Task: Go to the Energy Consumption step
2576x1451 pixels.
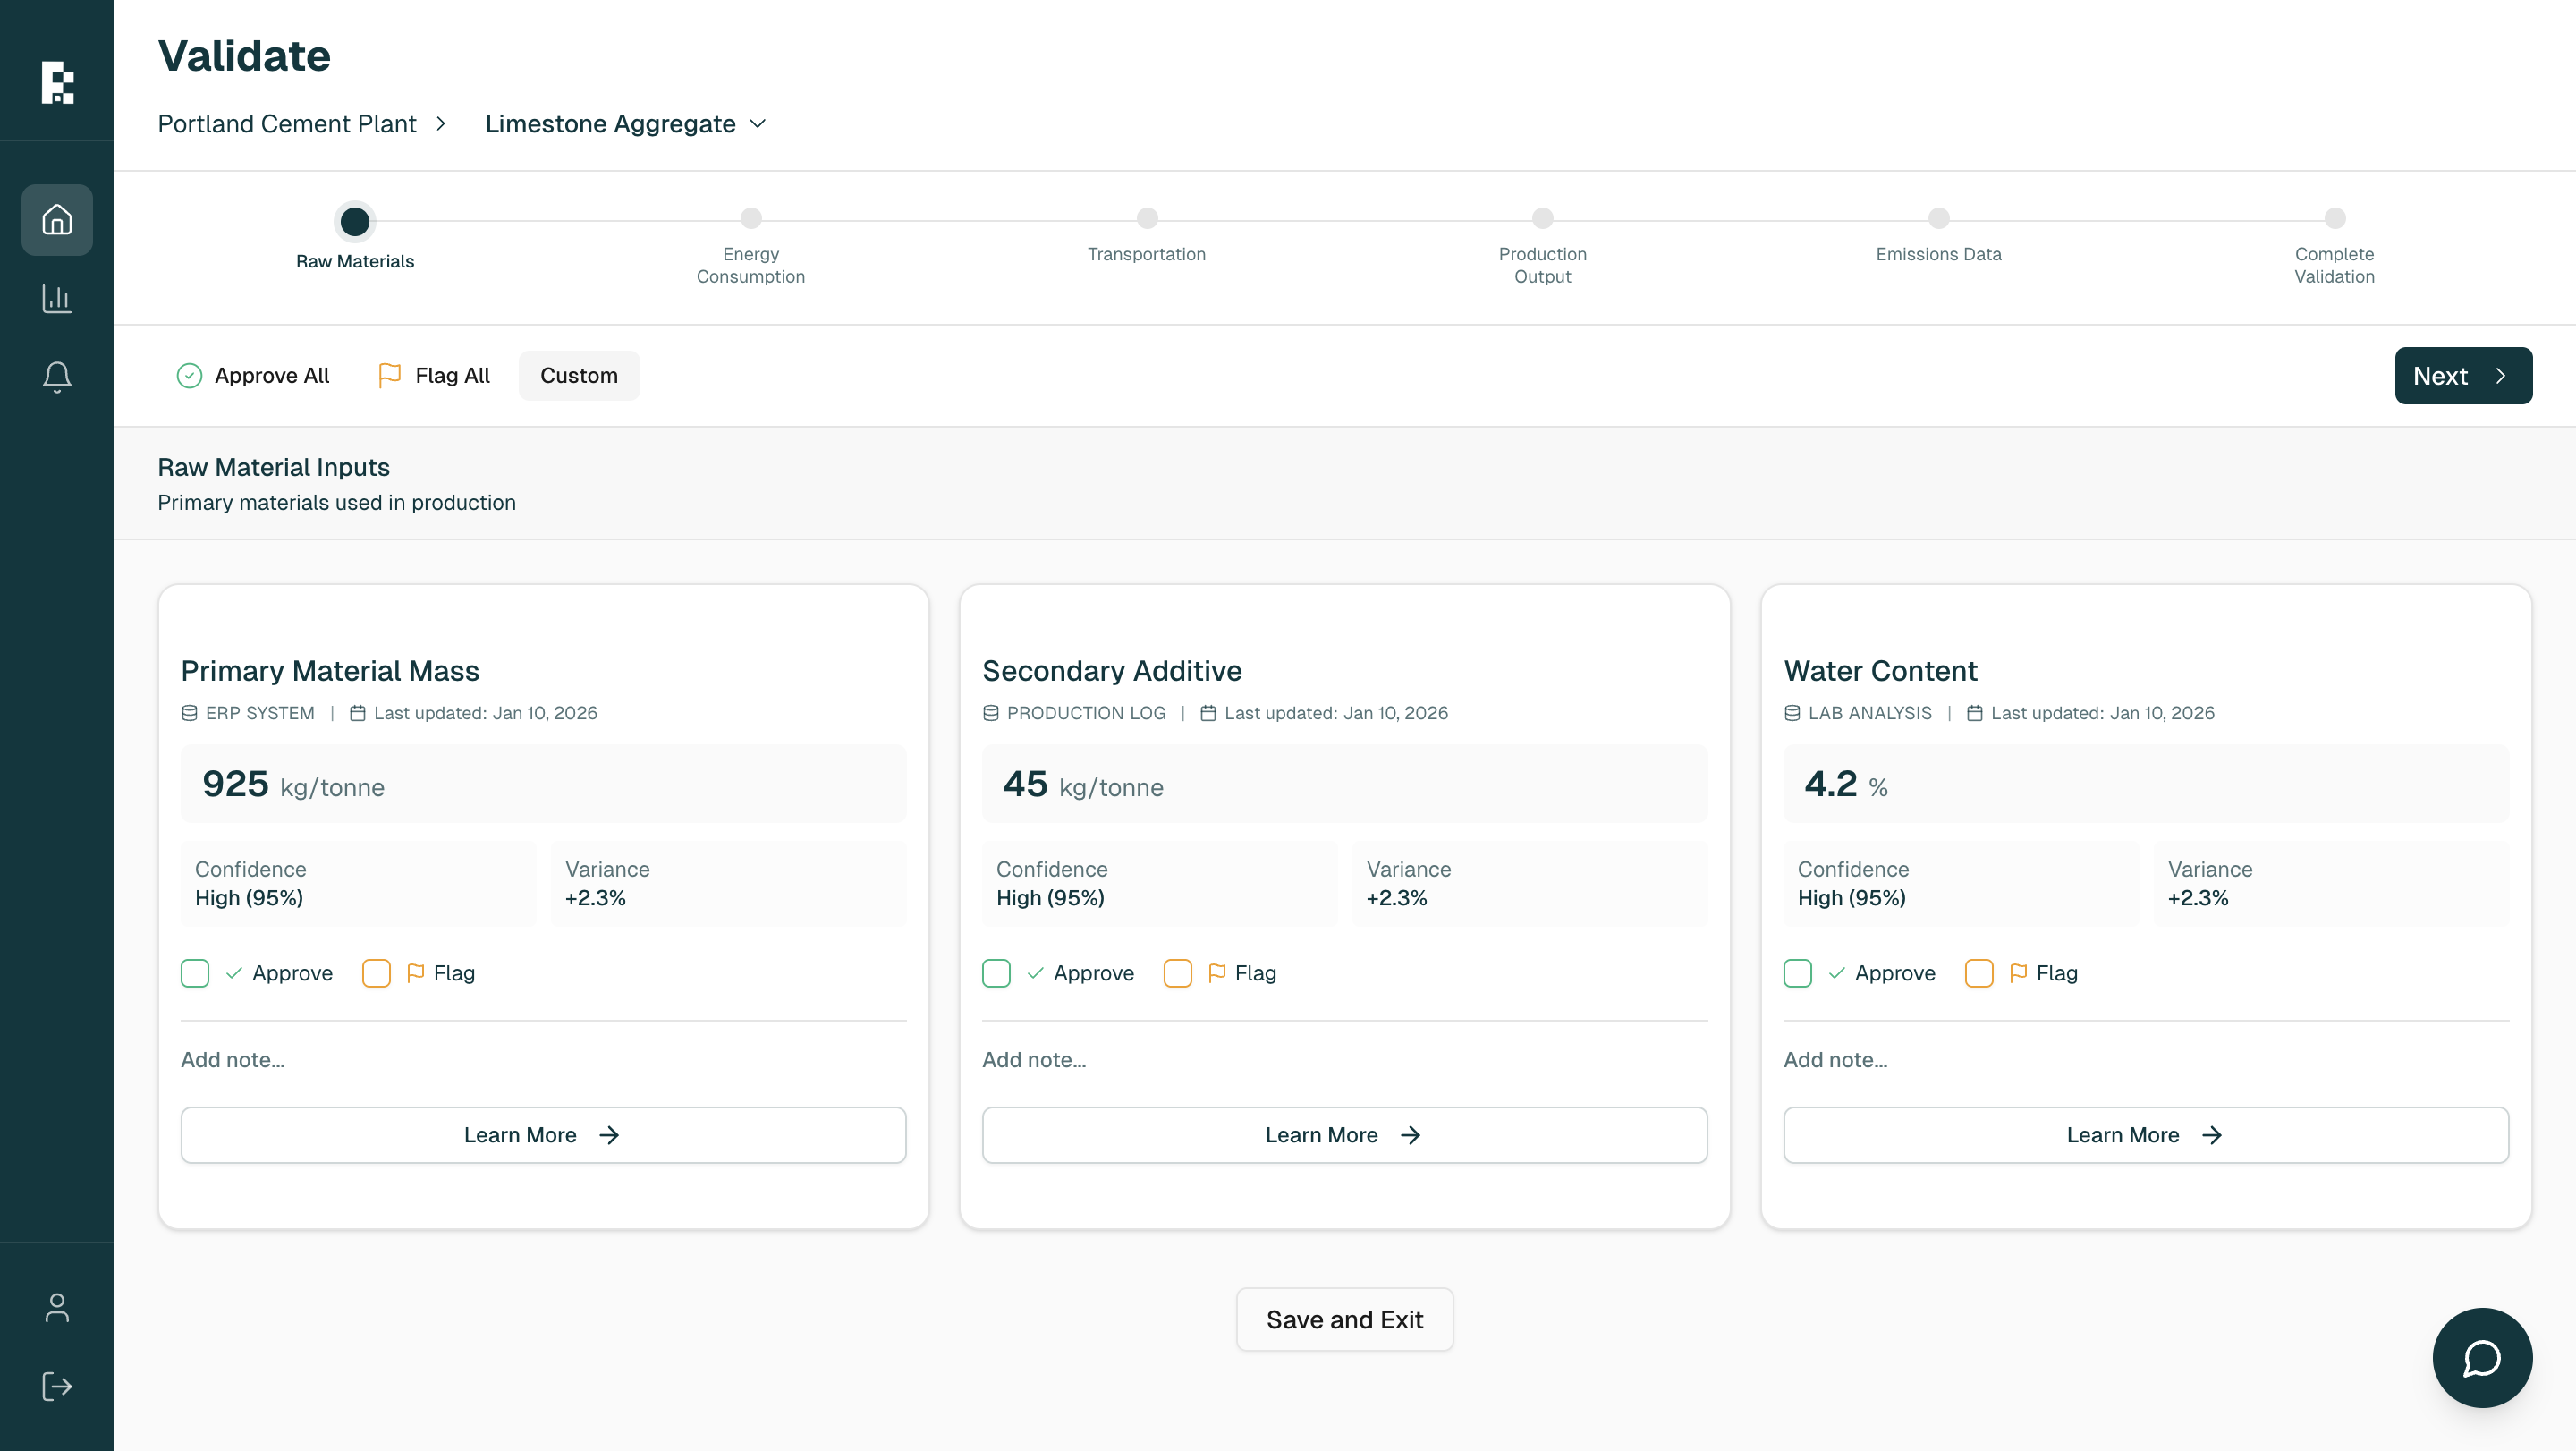Action: (750, 219)
